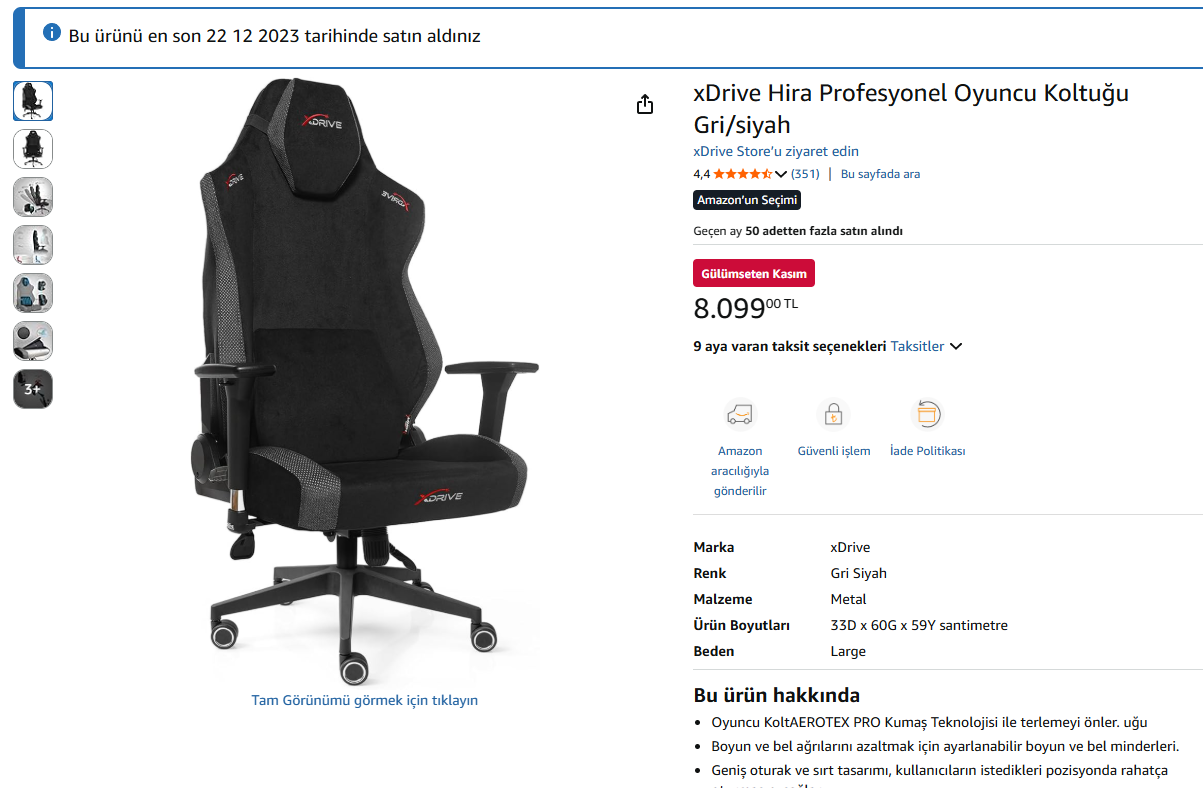Click the Gülümseten Kasım deal badge
The height and width of the screenshot is (788, 1203).
(x=754, y=274)
